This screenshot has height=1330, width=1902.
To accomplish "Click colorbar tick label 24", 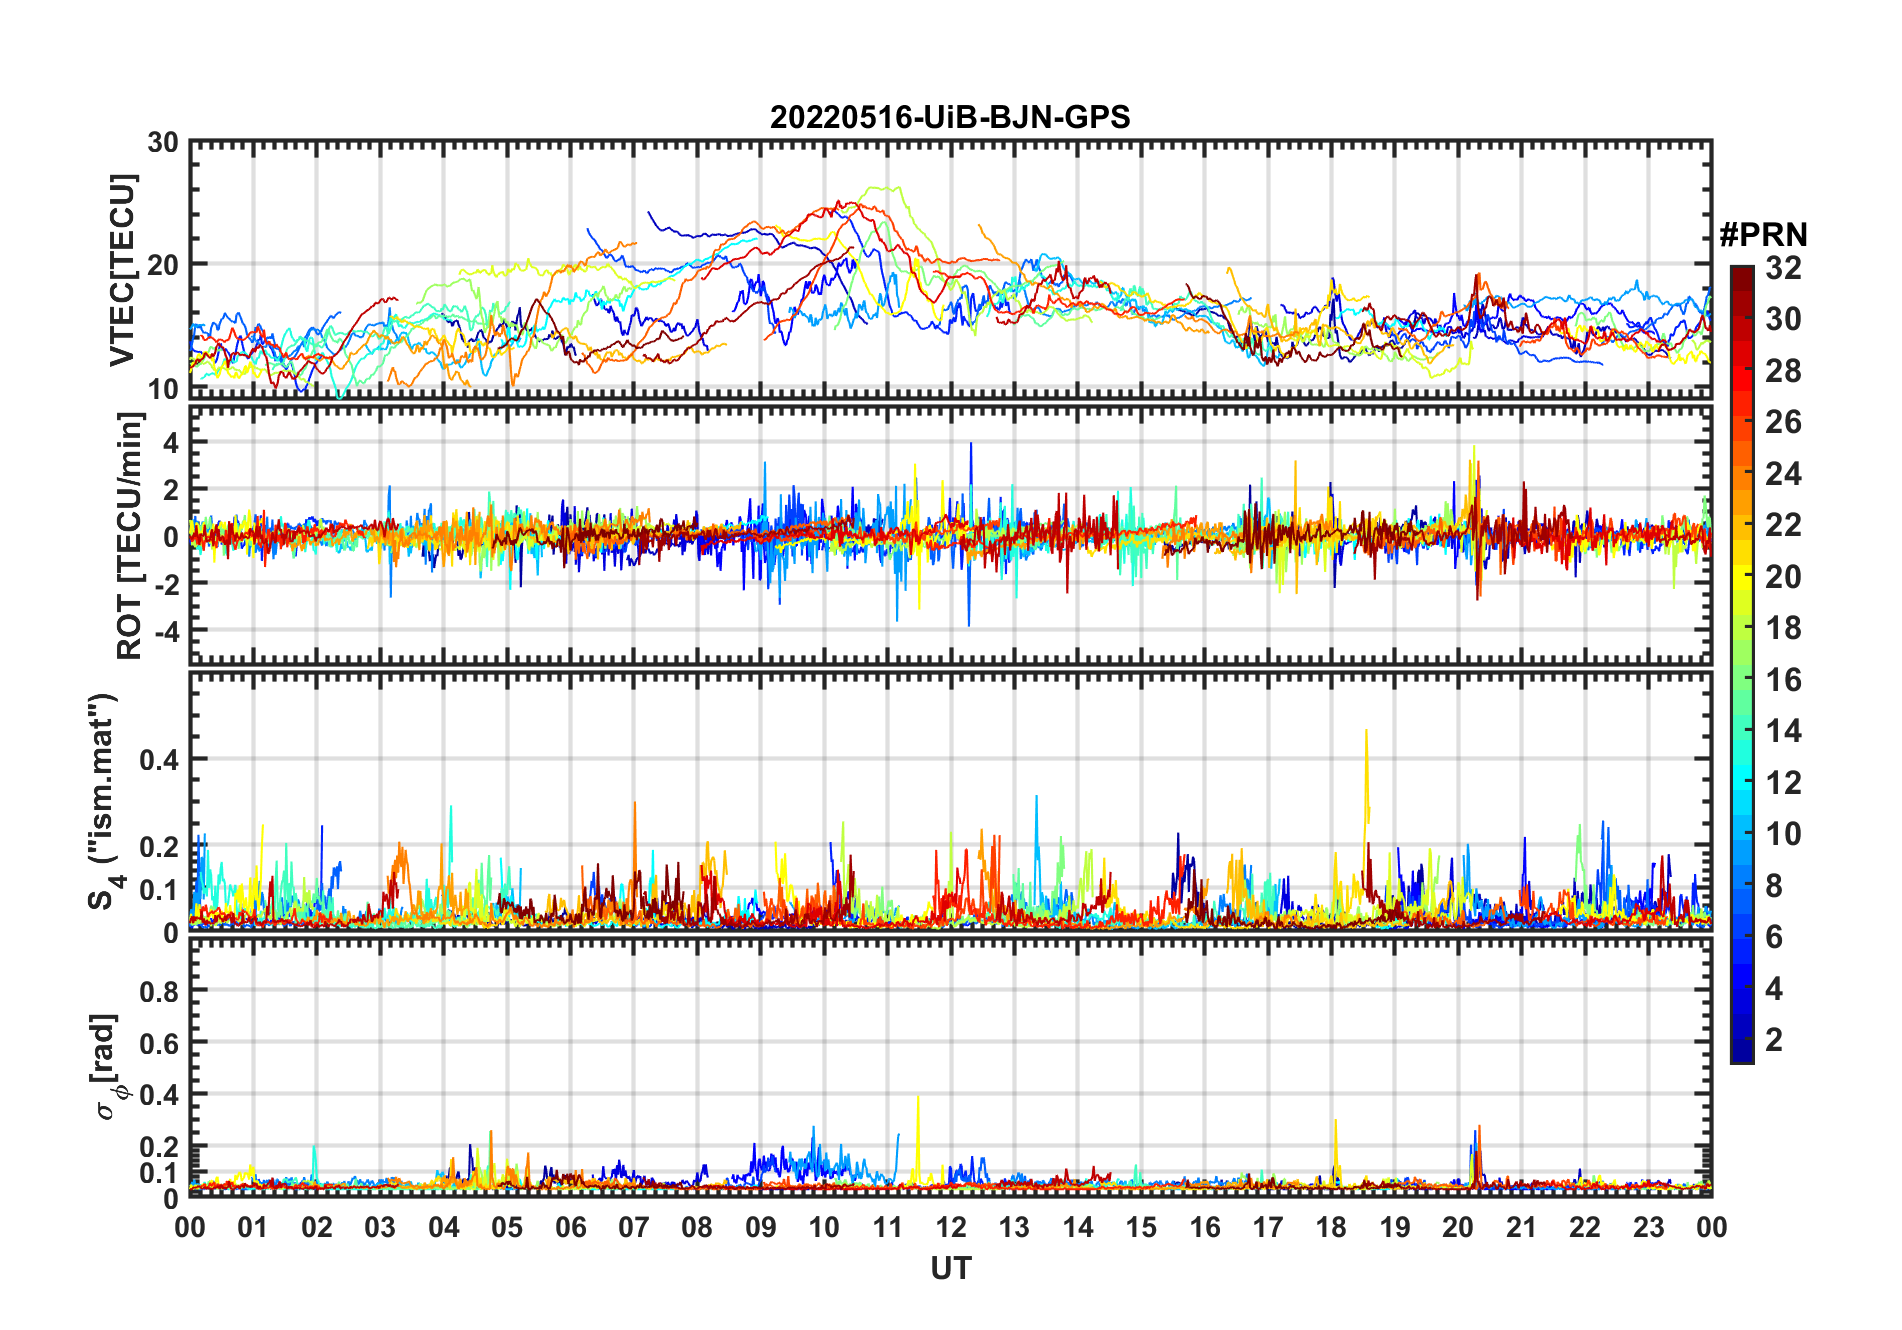I will point(1783,474).
